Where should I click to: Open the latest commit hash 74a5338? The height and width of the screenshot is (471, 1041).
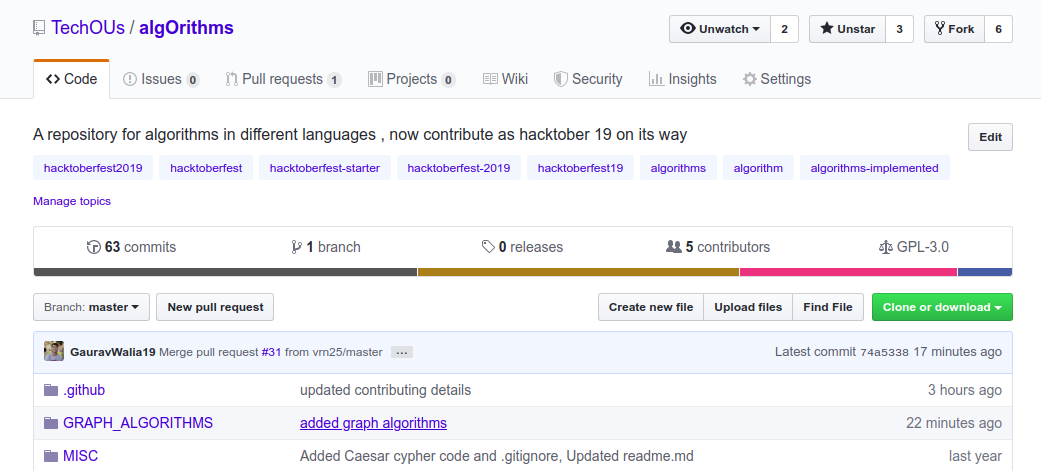(x=884, y=353)
